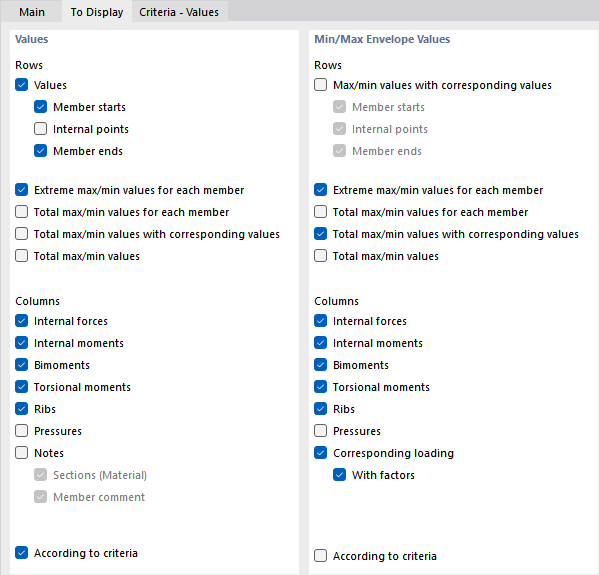
Task: Uncheck Torsional moments in Values columns
Action: (21, 387)
